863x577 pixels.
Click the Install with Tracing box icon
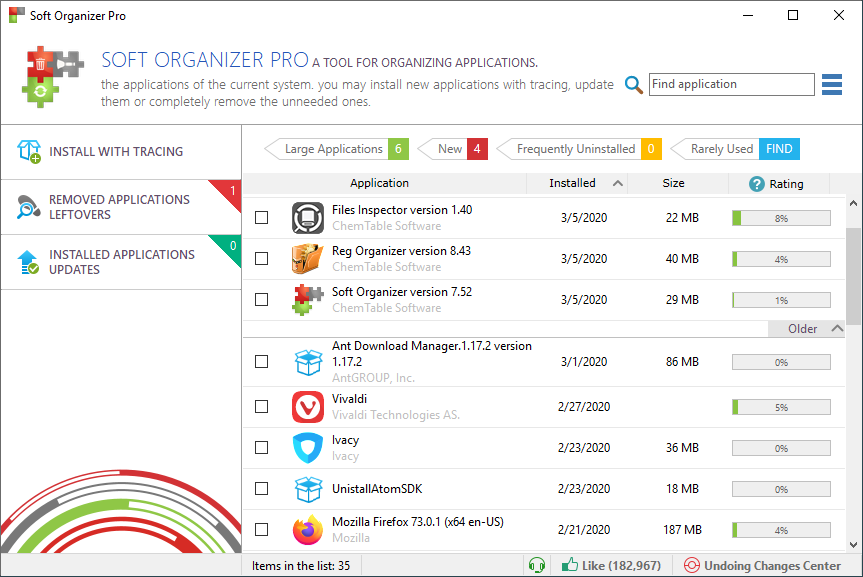pyautogui.click(x=29, y=151)
